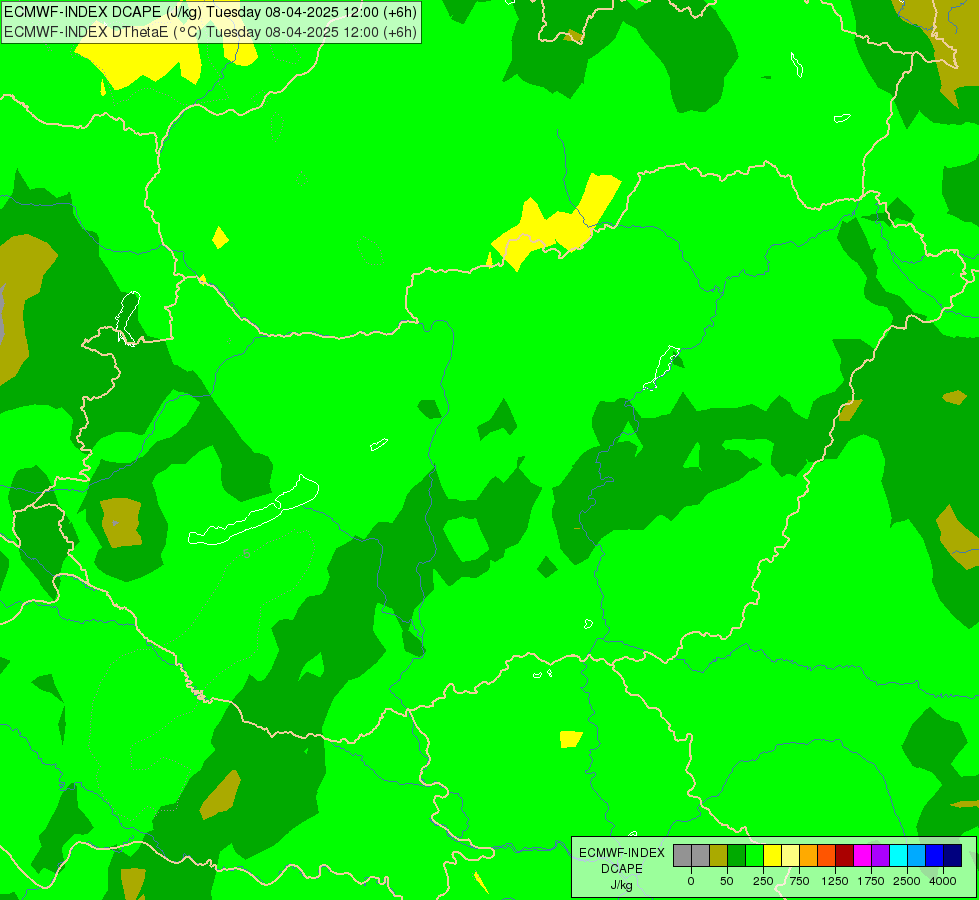Click the legend's DCAPE label
979x900 pixels.
(622, 869)
